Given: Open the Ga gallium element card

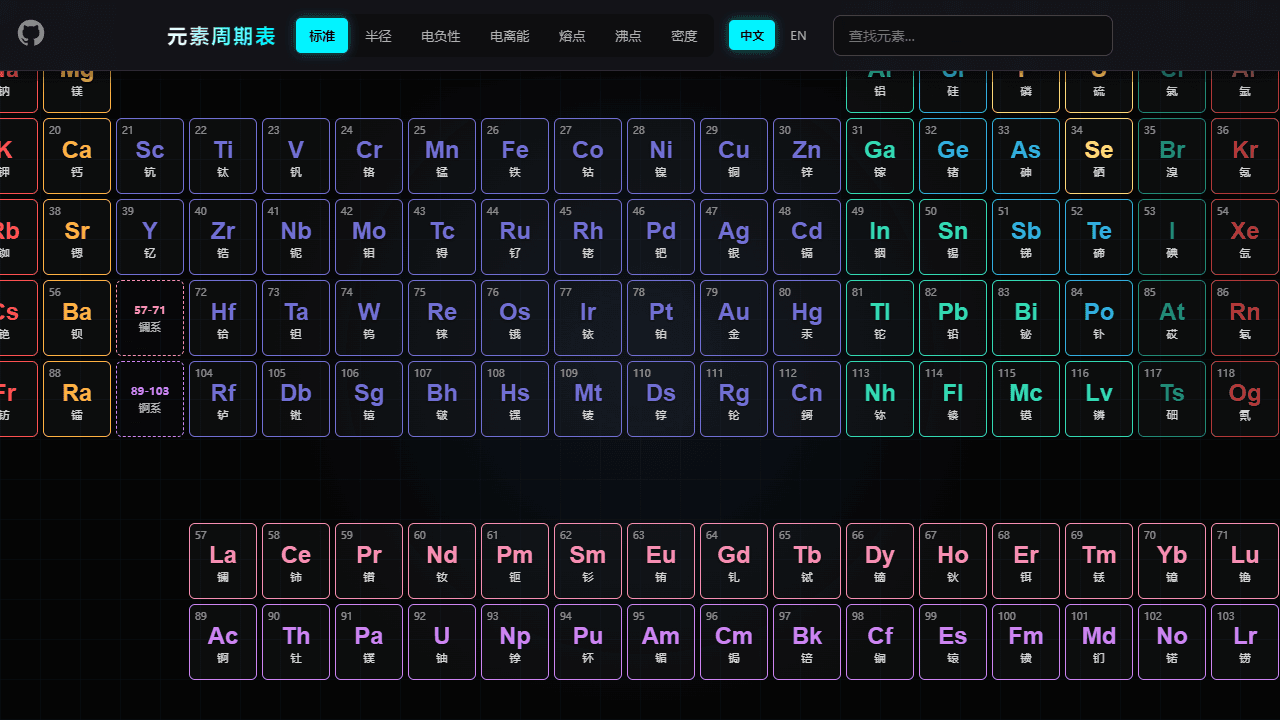Looking at the screenshot, I should click(880, 156).
